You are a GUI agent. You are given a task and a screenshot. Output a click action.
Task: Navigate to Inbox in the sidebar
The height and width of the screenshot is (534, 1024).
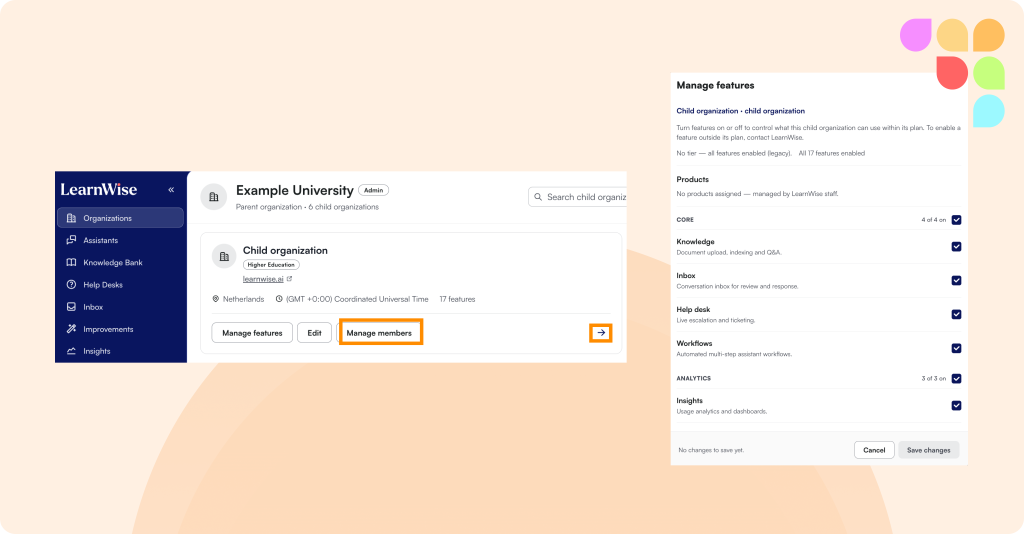[x=93, y=307]
